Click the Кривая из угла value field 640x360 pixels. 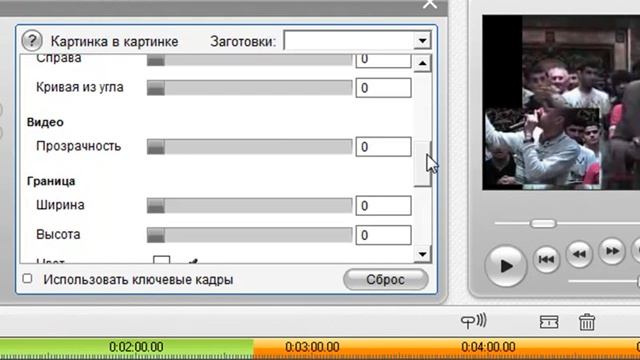click(383, 88)
